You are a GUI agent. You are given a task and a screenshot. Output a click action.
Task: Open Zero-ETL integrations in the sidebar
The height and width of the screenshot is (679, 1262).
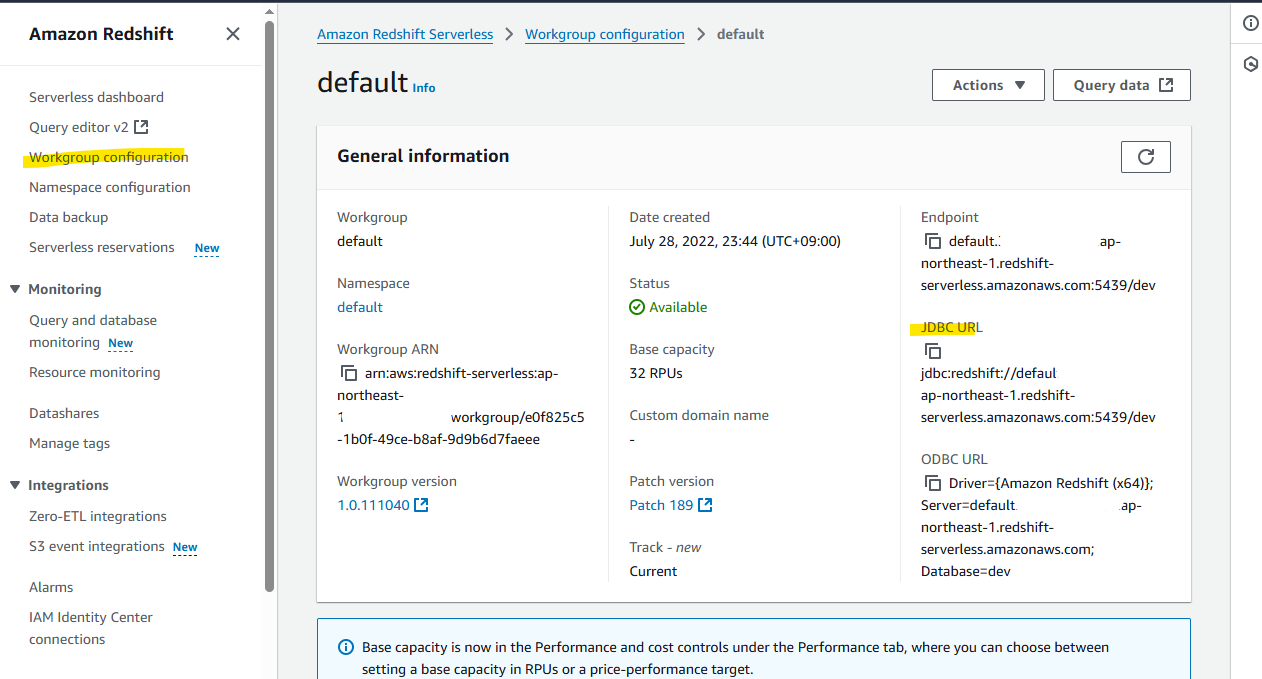(x=98, y=516)
